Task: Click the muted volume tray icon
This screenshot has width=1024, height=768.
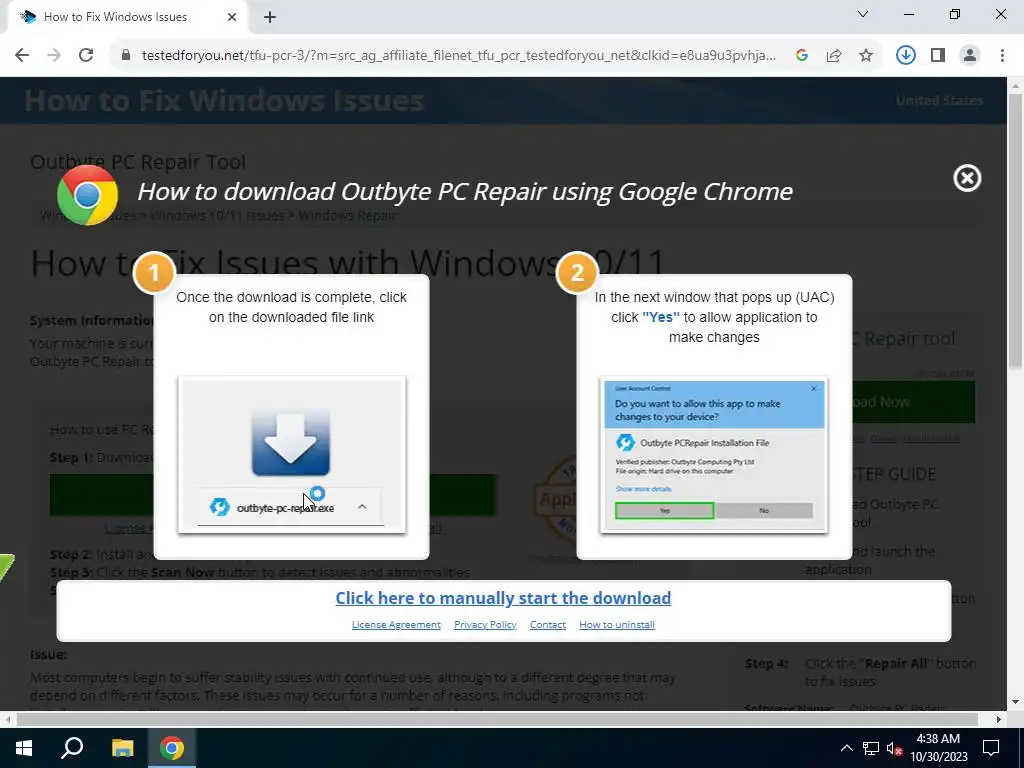Action: point(893,748)
